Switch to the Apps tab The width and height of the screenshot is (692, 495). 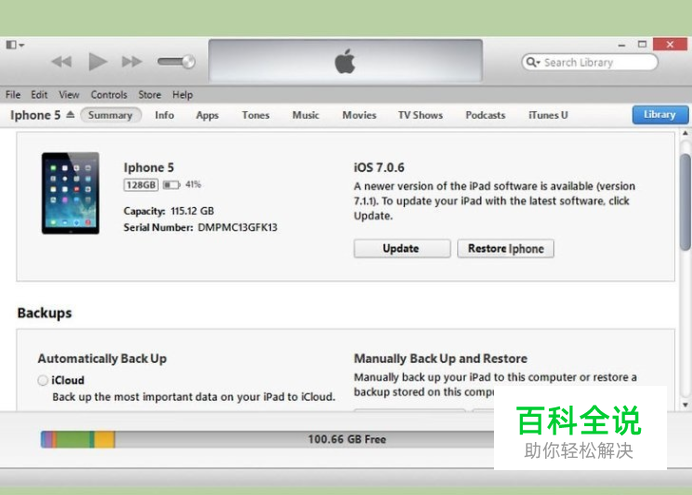click(207, 116)
